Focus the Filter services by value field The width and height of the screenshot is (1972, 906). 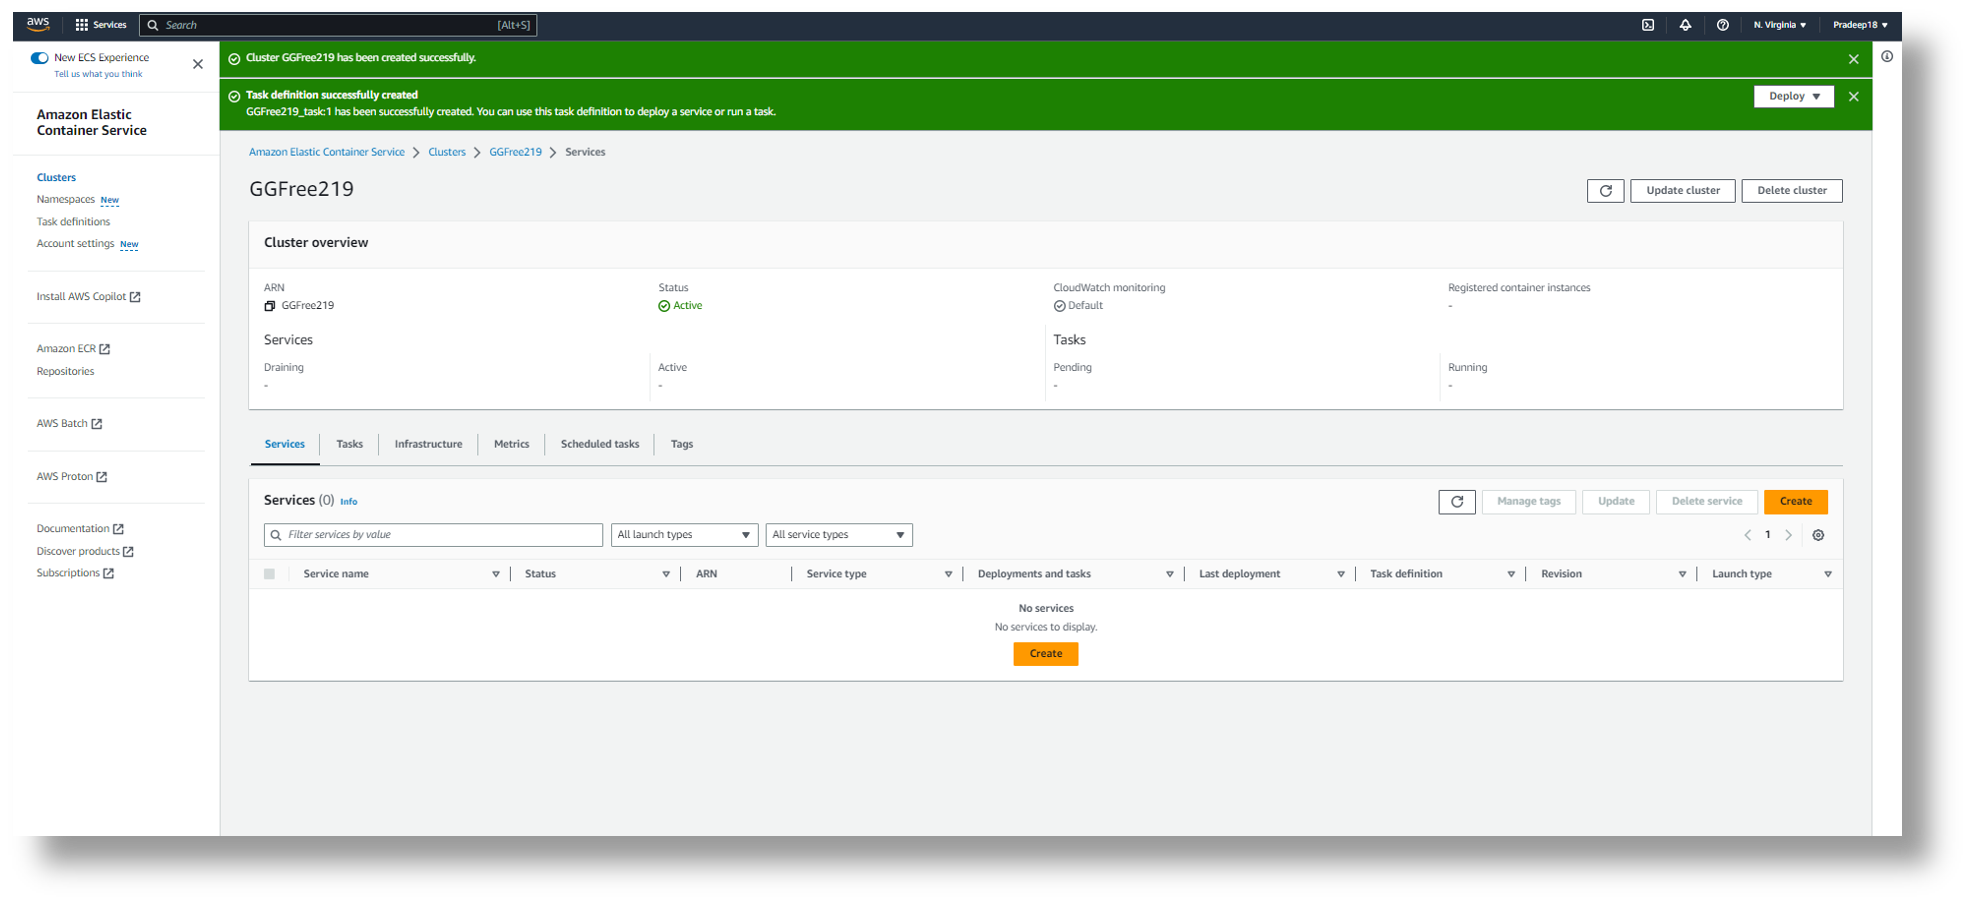pos(434,535)
